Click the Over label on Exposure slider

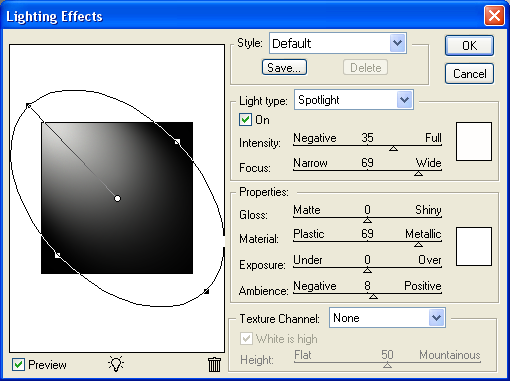pyautogui.click(x=430, y=260)
